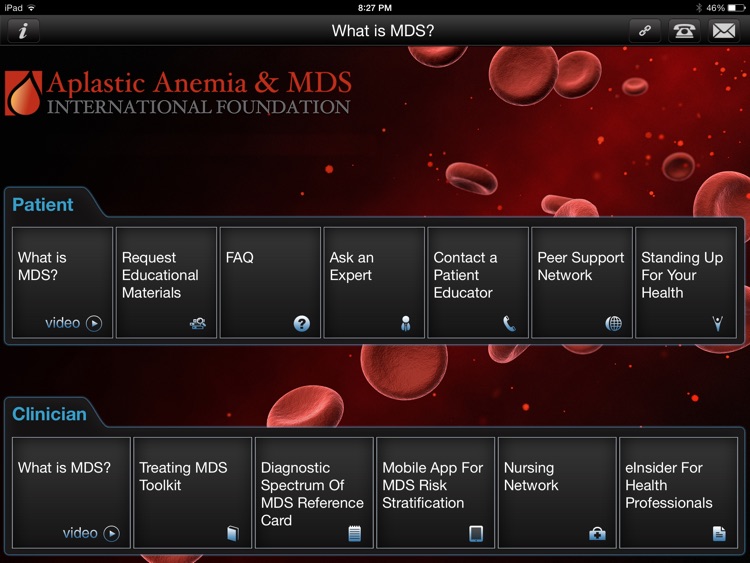
Task: Tap the FAQ question mark icon
Action: [x=301, y=323]
